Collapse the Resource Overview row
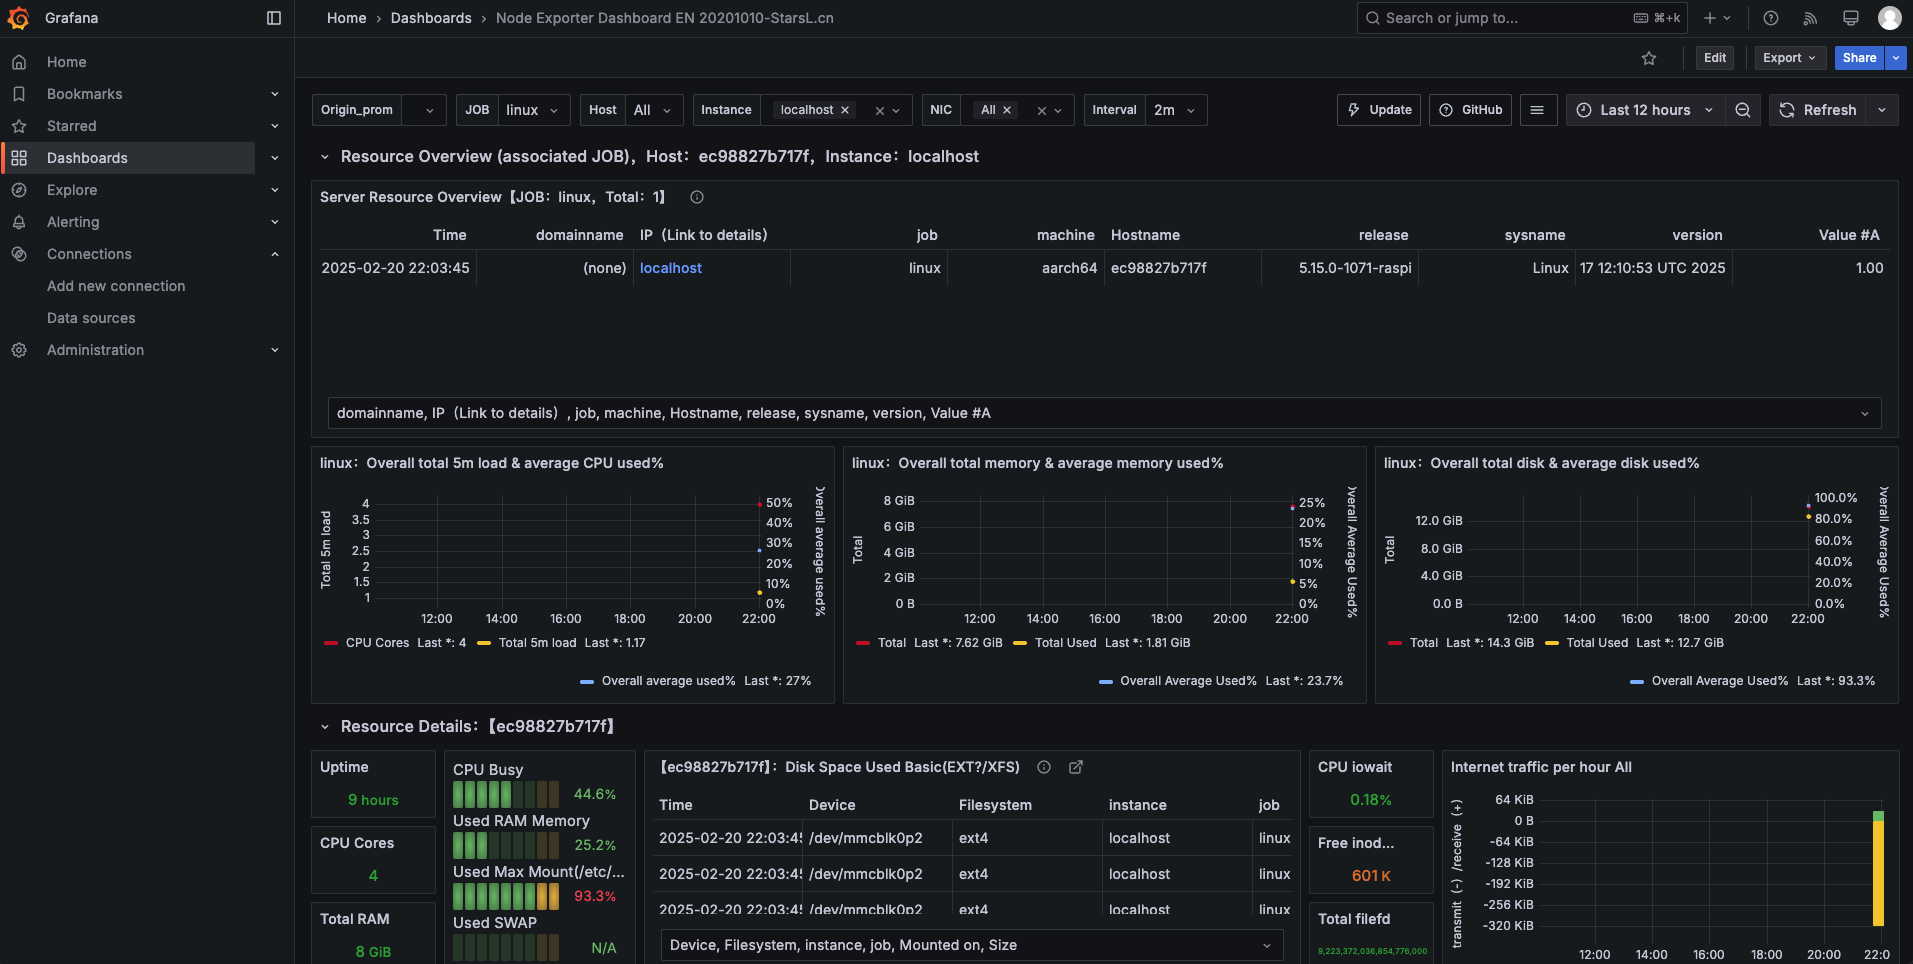 pos(325,157)
